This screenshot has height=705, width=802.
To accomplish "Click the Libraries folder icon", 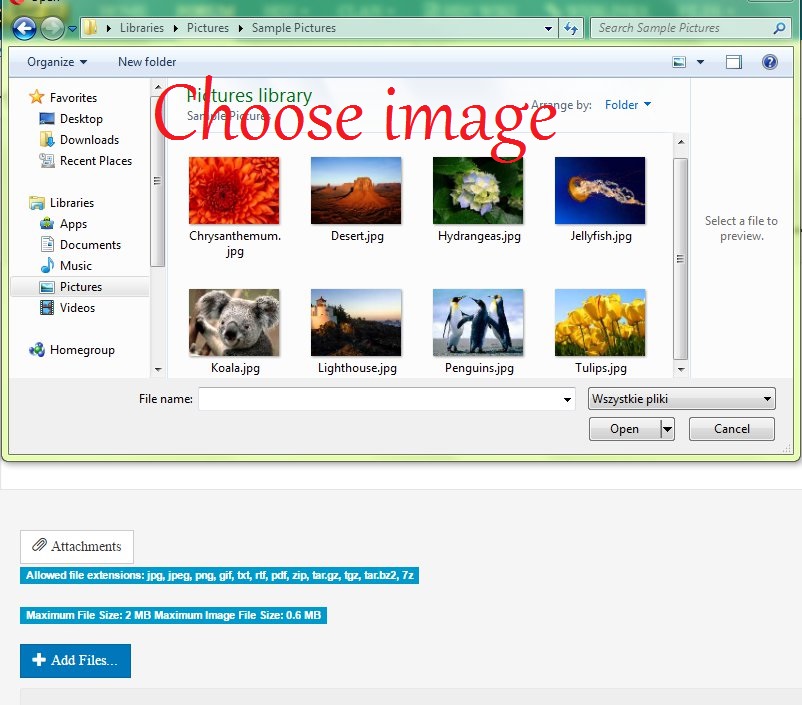I will 36,203.
